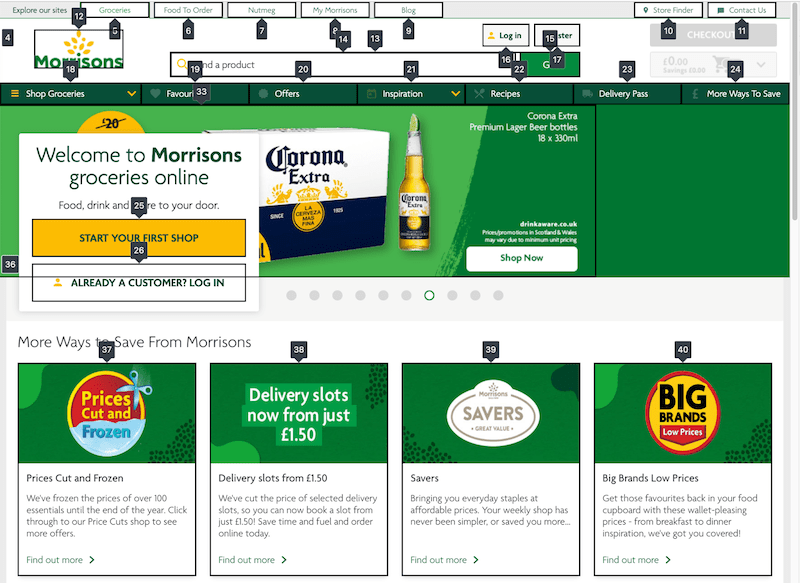Click the arrow next to Savers Find out more
Image resolution: width=800 pixels, height=583 pixels.
click(476, 560)
